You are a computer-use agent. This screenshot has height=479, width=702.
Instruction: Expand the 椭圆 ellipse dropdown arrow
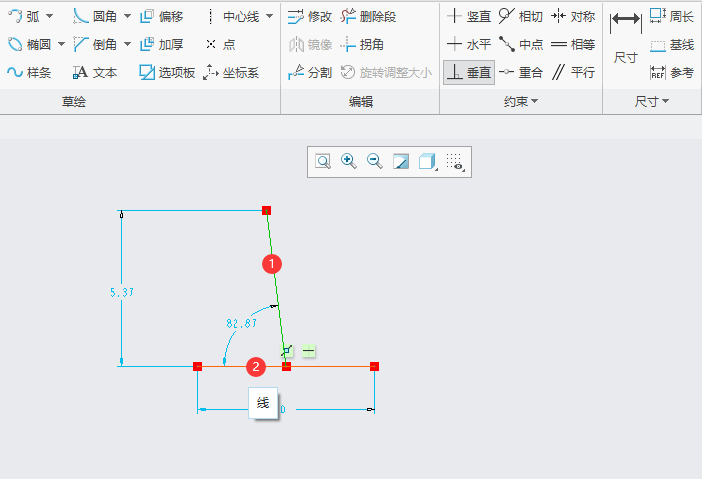(61, 44)
